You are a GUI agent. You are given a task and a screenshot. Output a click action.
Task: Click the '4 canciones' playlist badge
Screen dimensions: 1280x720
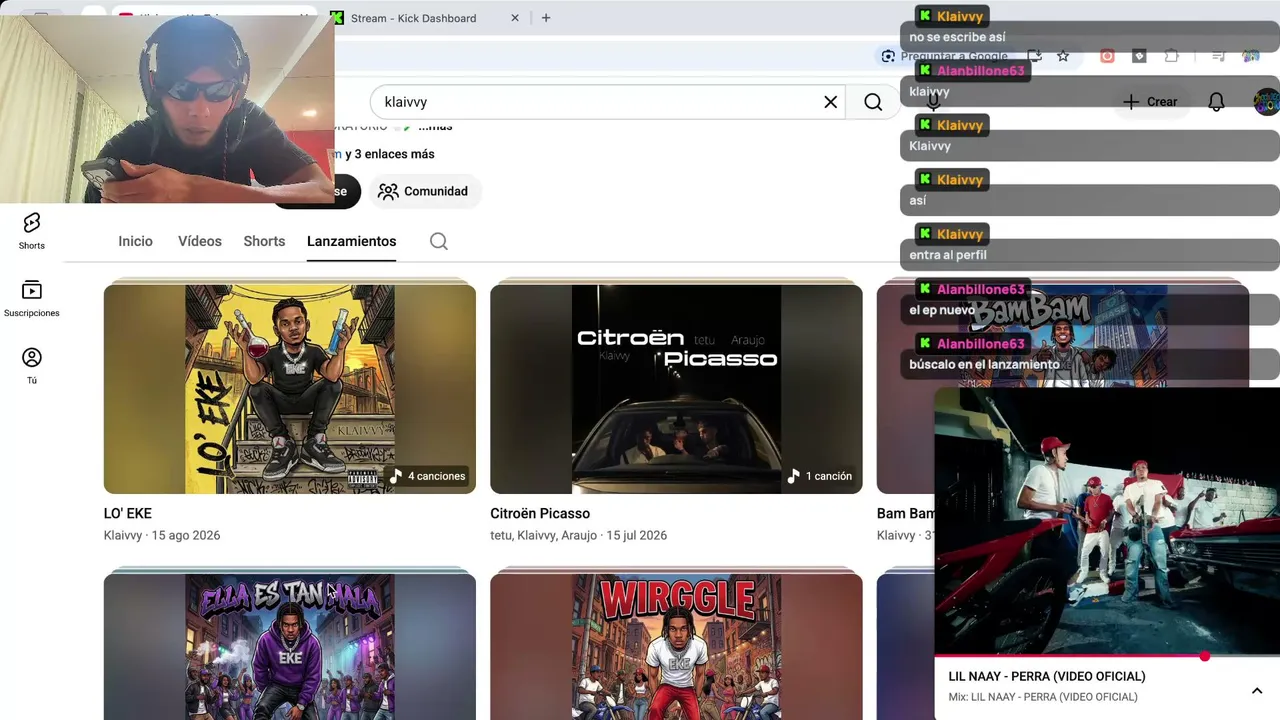coord(428,476)
